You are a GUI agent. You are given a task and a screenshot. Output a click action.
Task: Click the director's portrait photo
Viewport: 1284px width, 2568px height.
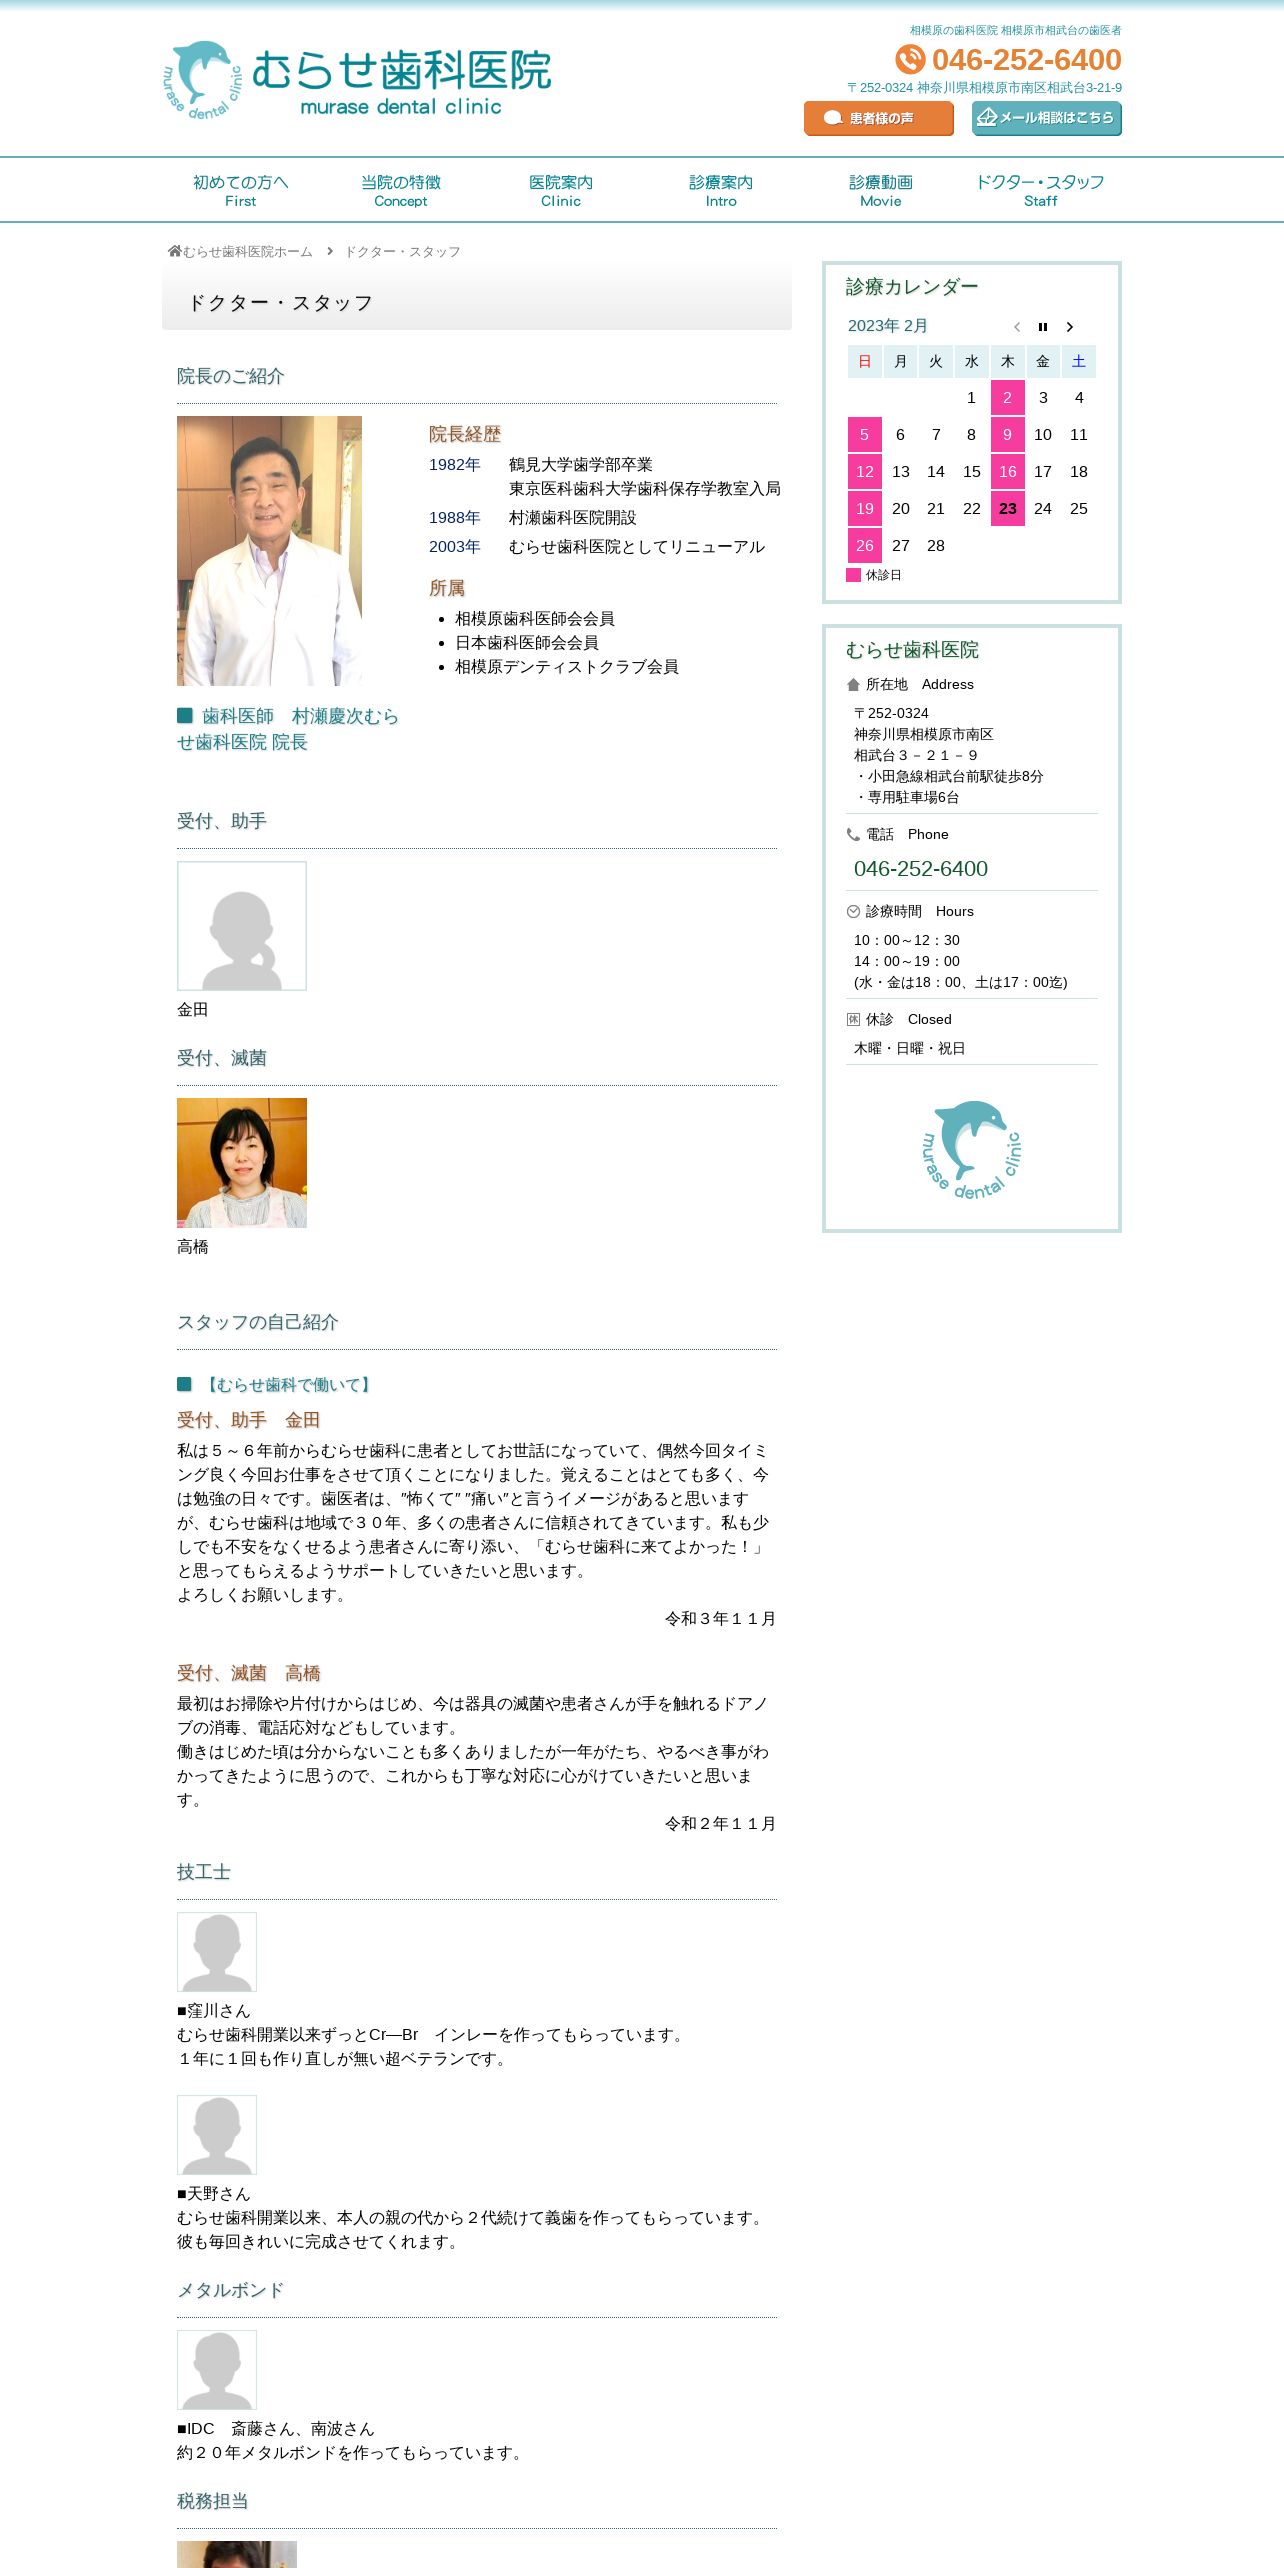(269, 551)
